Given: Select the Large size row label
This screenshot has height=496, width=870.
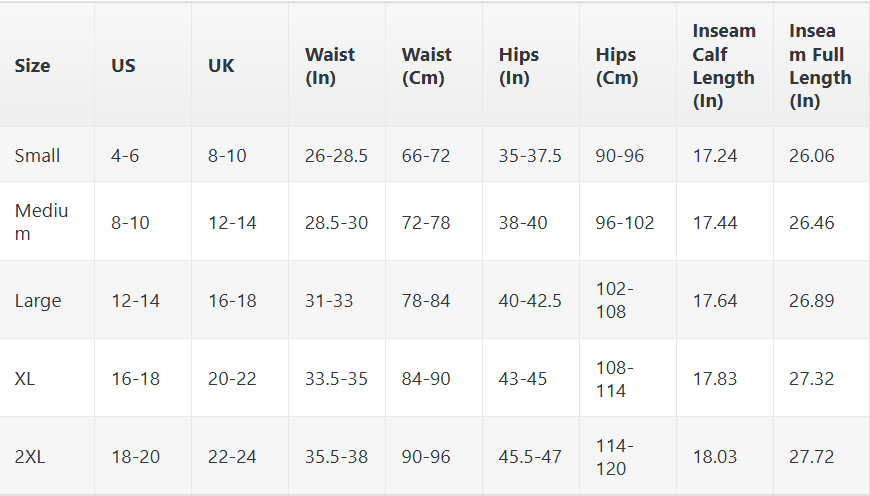Looking at the screenshot, I should (x=37, y=301).
